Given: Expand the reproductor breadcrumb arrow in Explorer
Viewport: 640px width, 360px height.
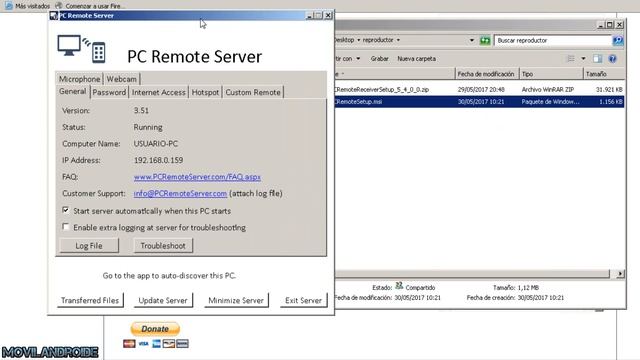Looking at the screenshot, I should tap(398, 40).
